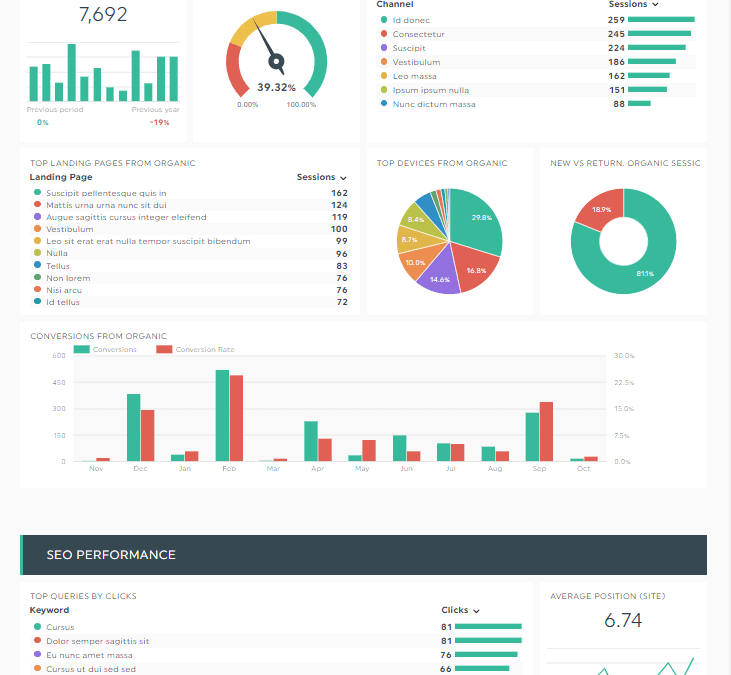This screenshot has width=731, height=675.
Task: Click the gauge needle showing 39.32%
Action: point(268,45)
